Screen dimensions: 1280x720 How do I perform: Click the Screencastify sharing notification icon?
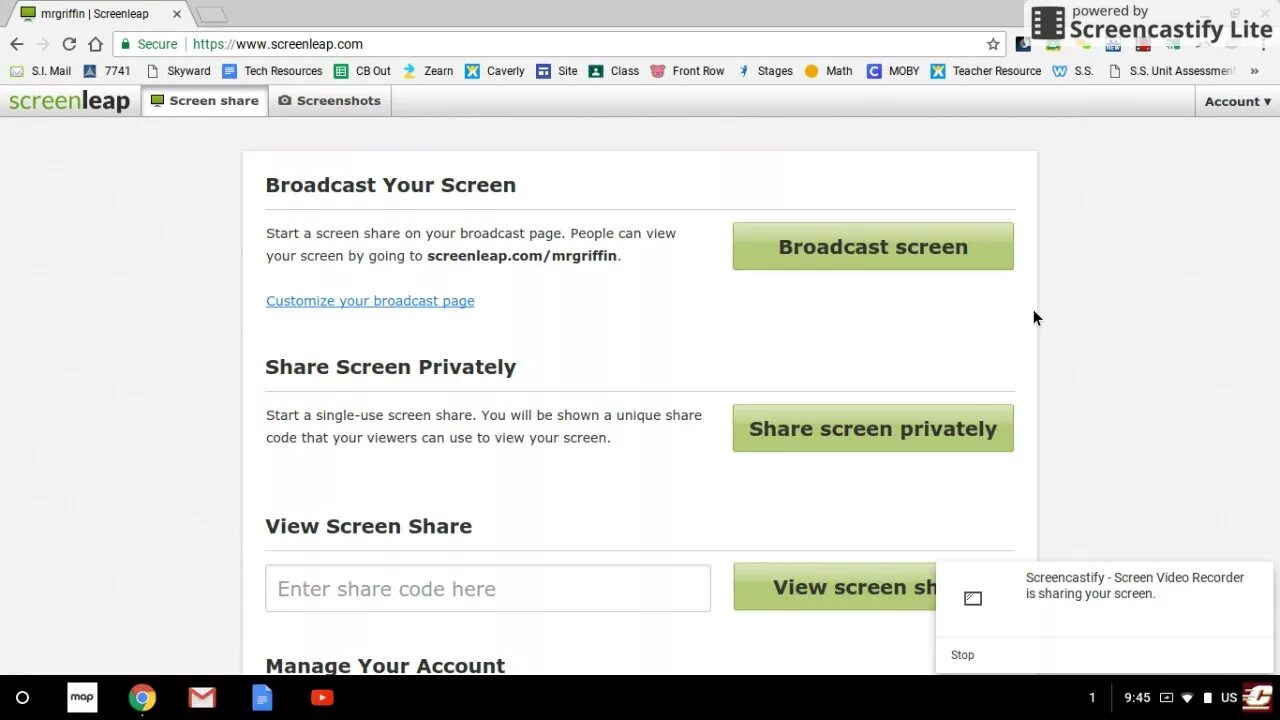pos(973,598)
